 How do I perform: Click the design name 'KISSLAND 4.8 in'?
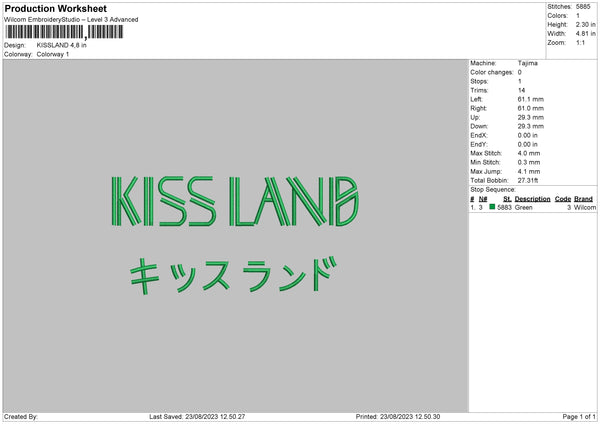coord(62,45)
